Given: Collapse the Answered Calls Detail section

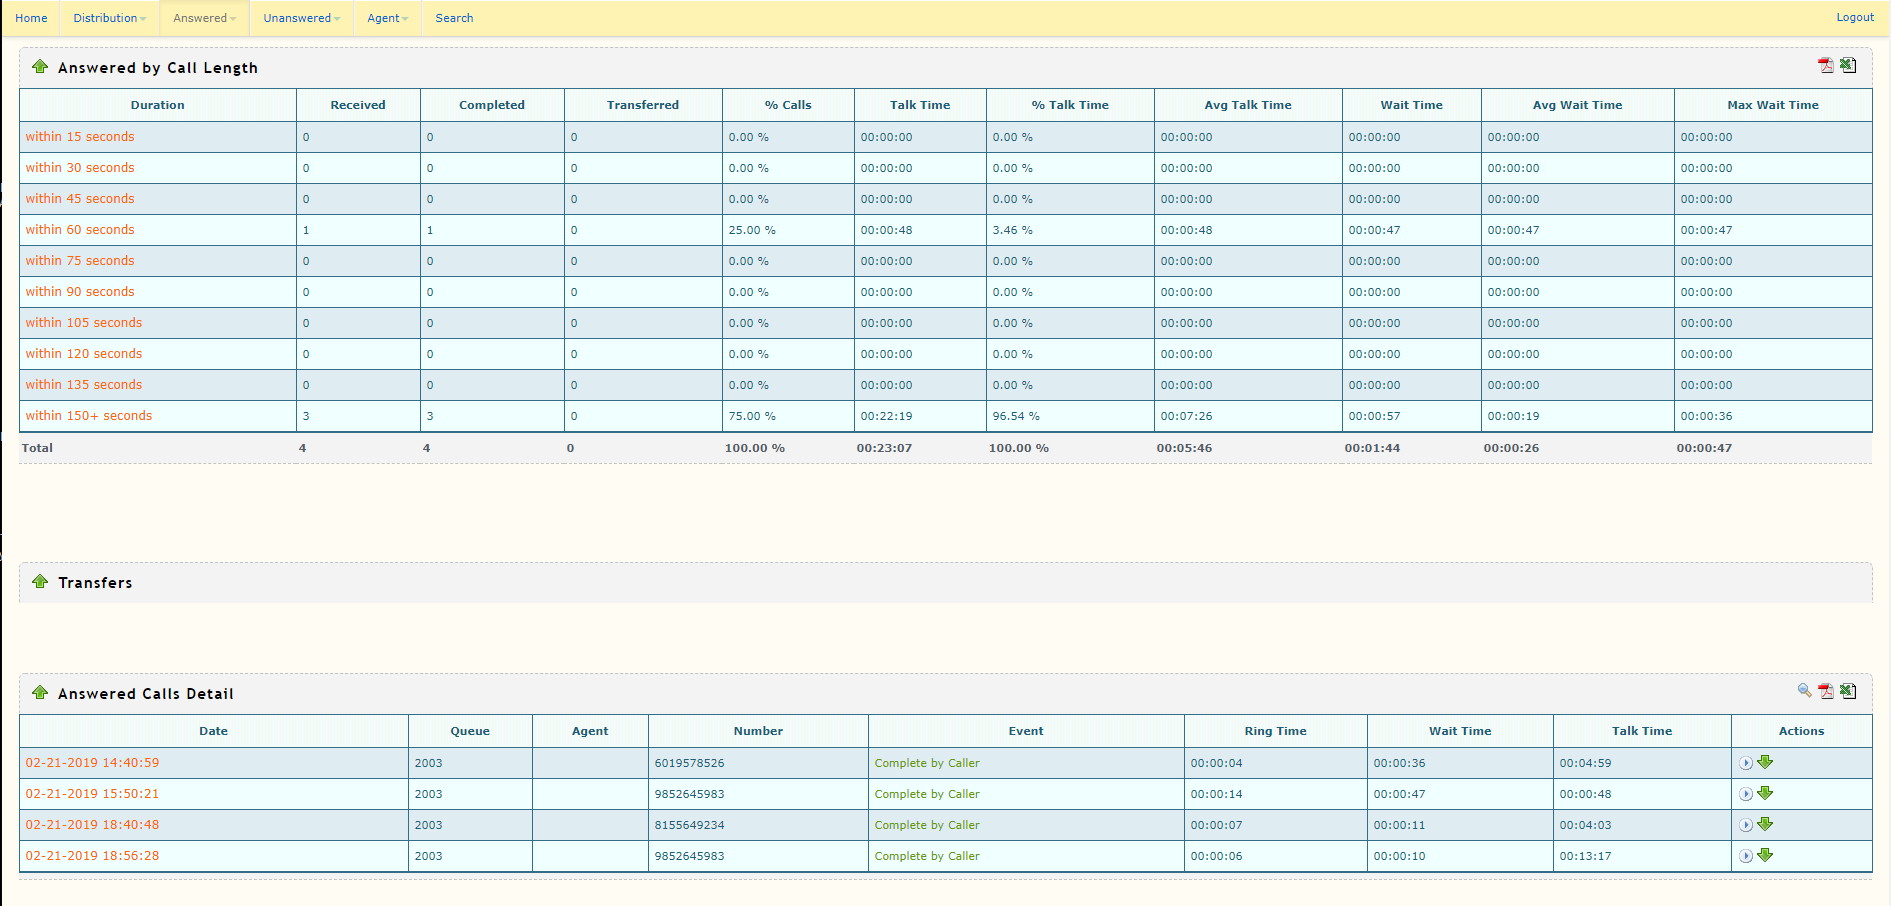Looking at the screenshot, I should (40, 693).
